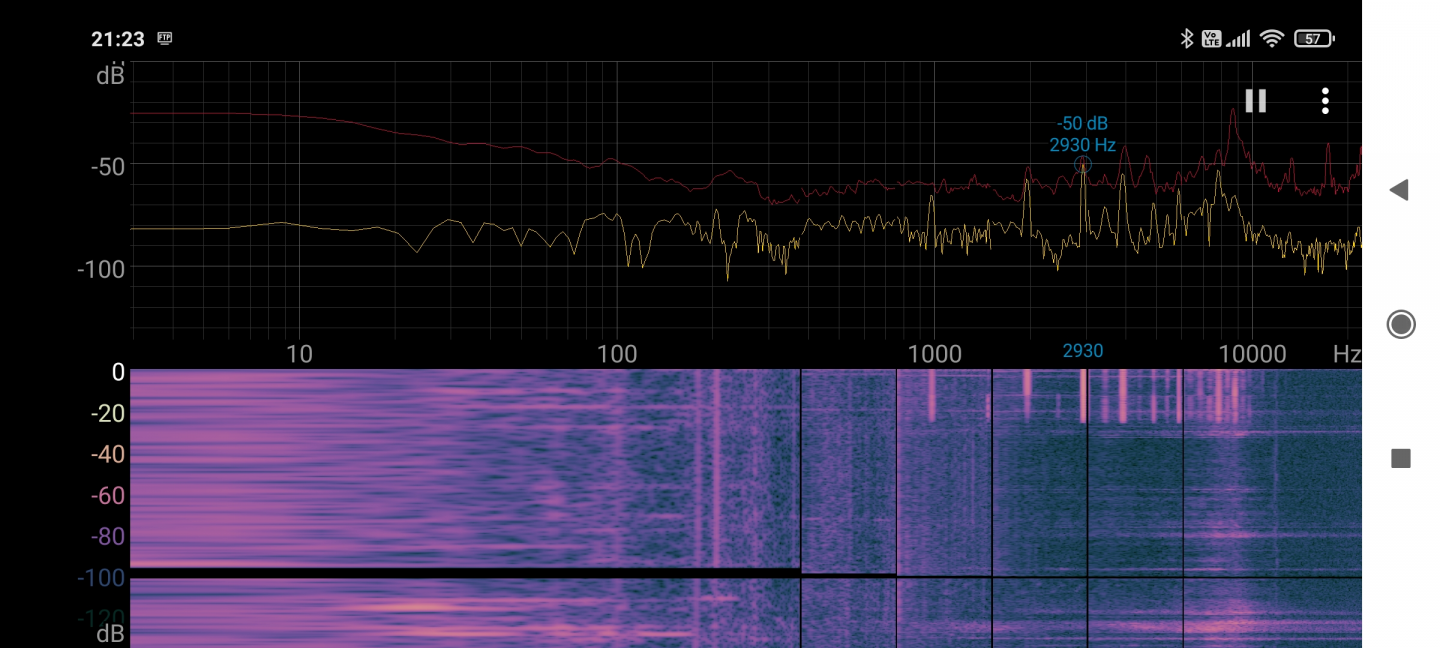Pause the live spectrum capture
The width and height of the screenshot is (1440, 648).
(x=1255, y=101)
